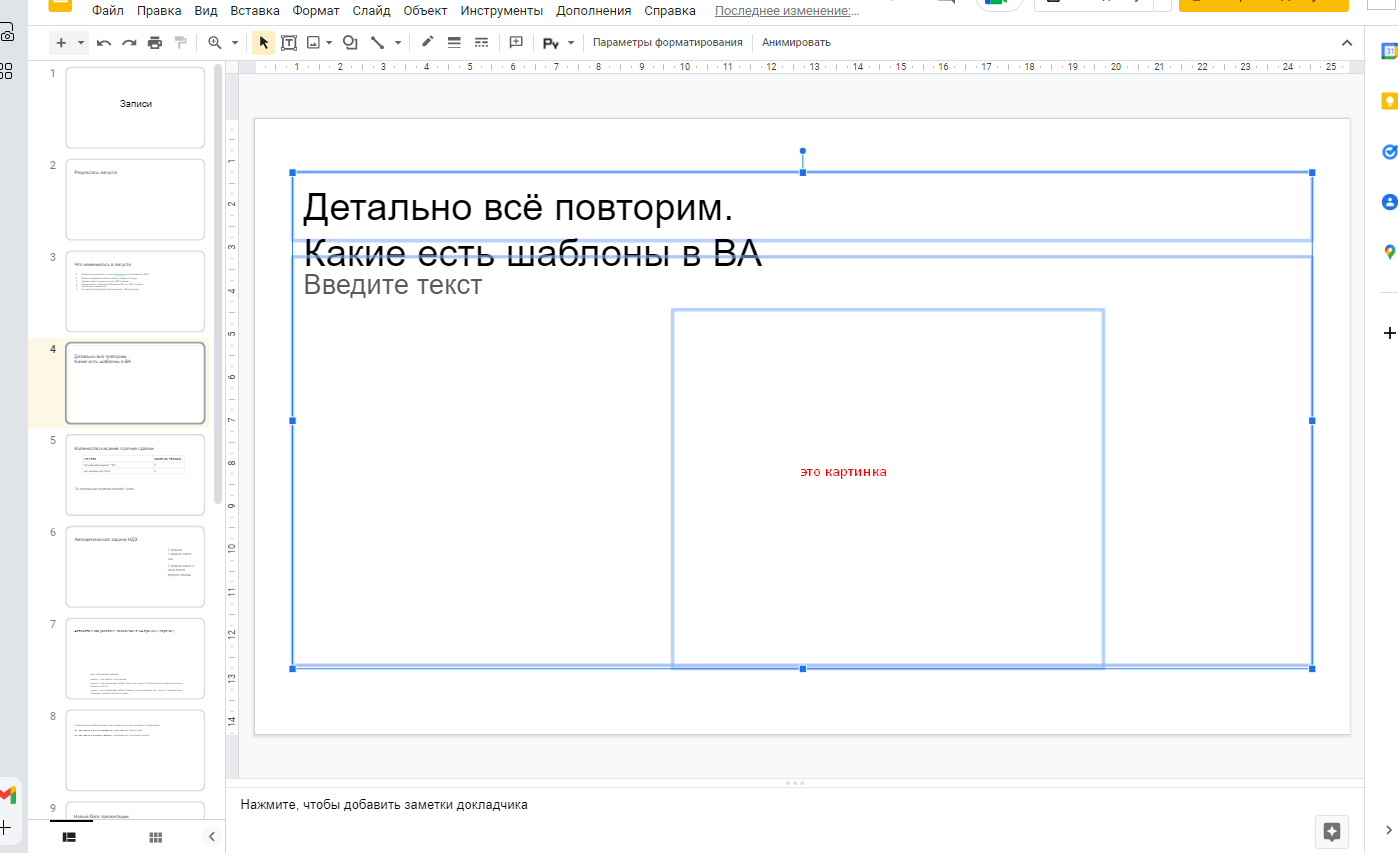Select the zoom magnifier tool

[214, 43]
